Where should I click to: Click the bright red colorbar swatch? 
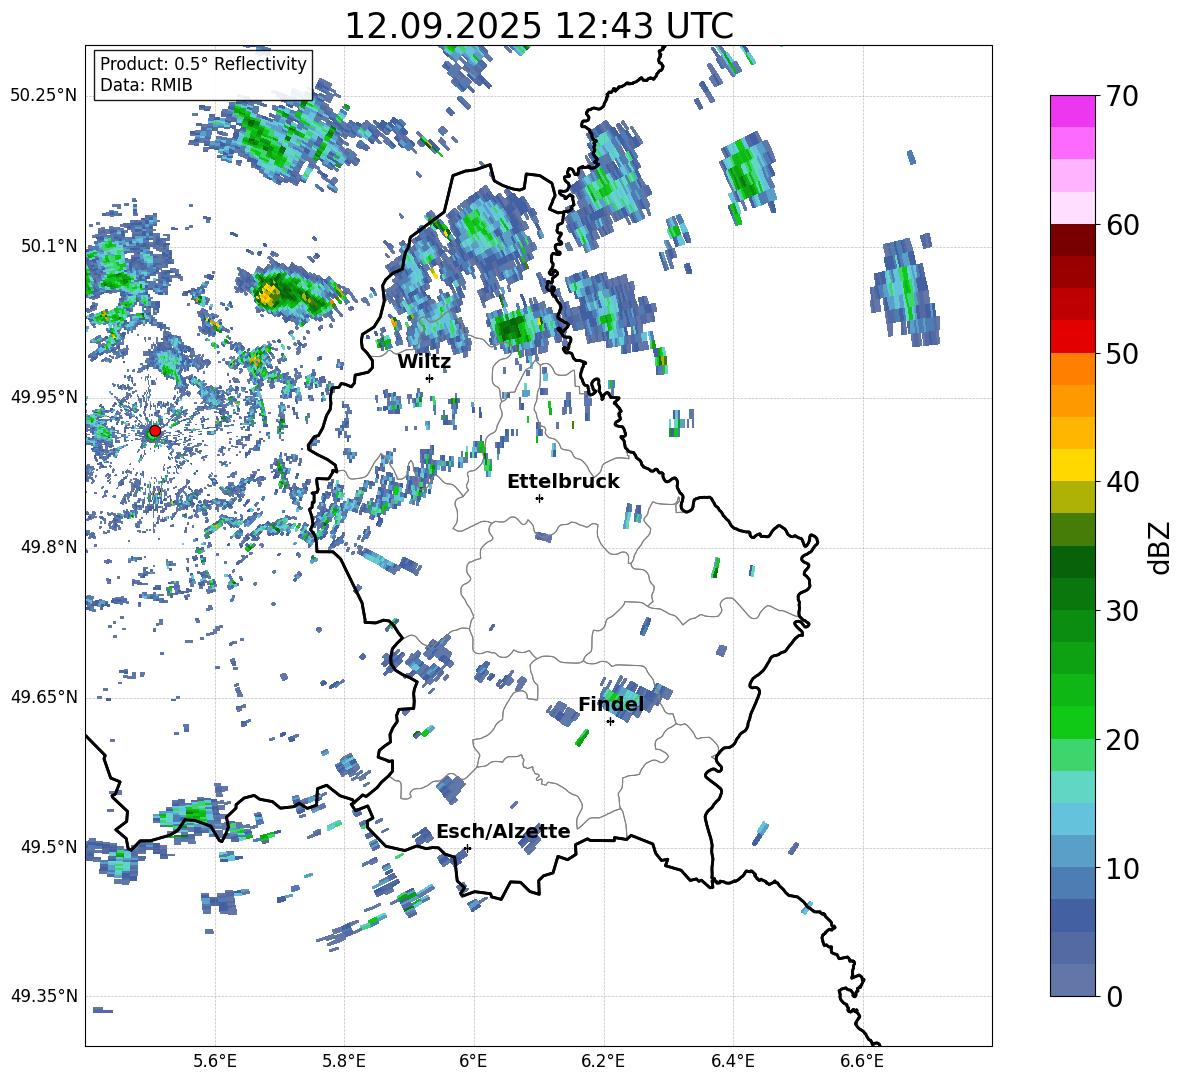pyautogui.click(x=1072, y=337)
